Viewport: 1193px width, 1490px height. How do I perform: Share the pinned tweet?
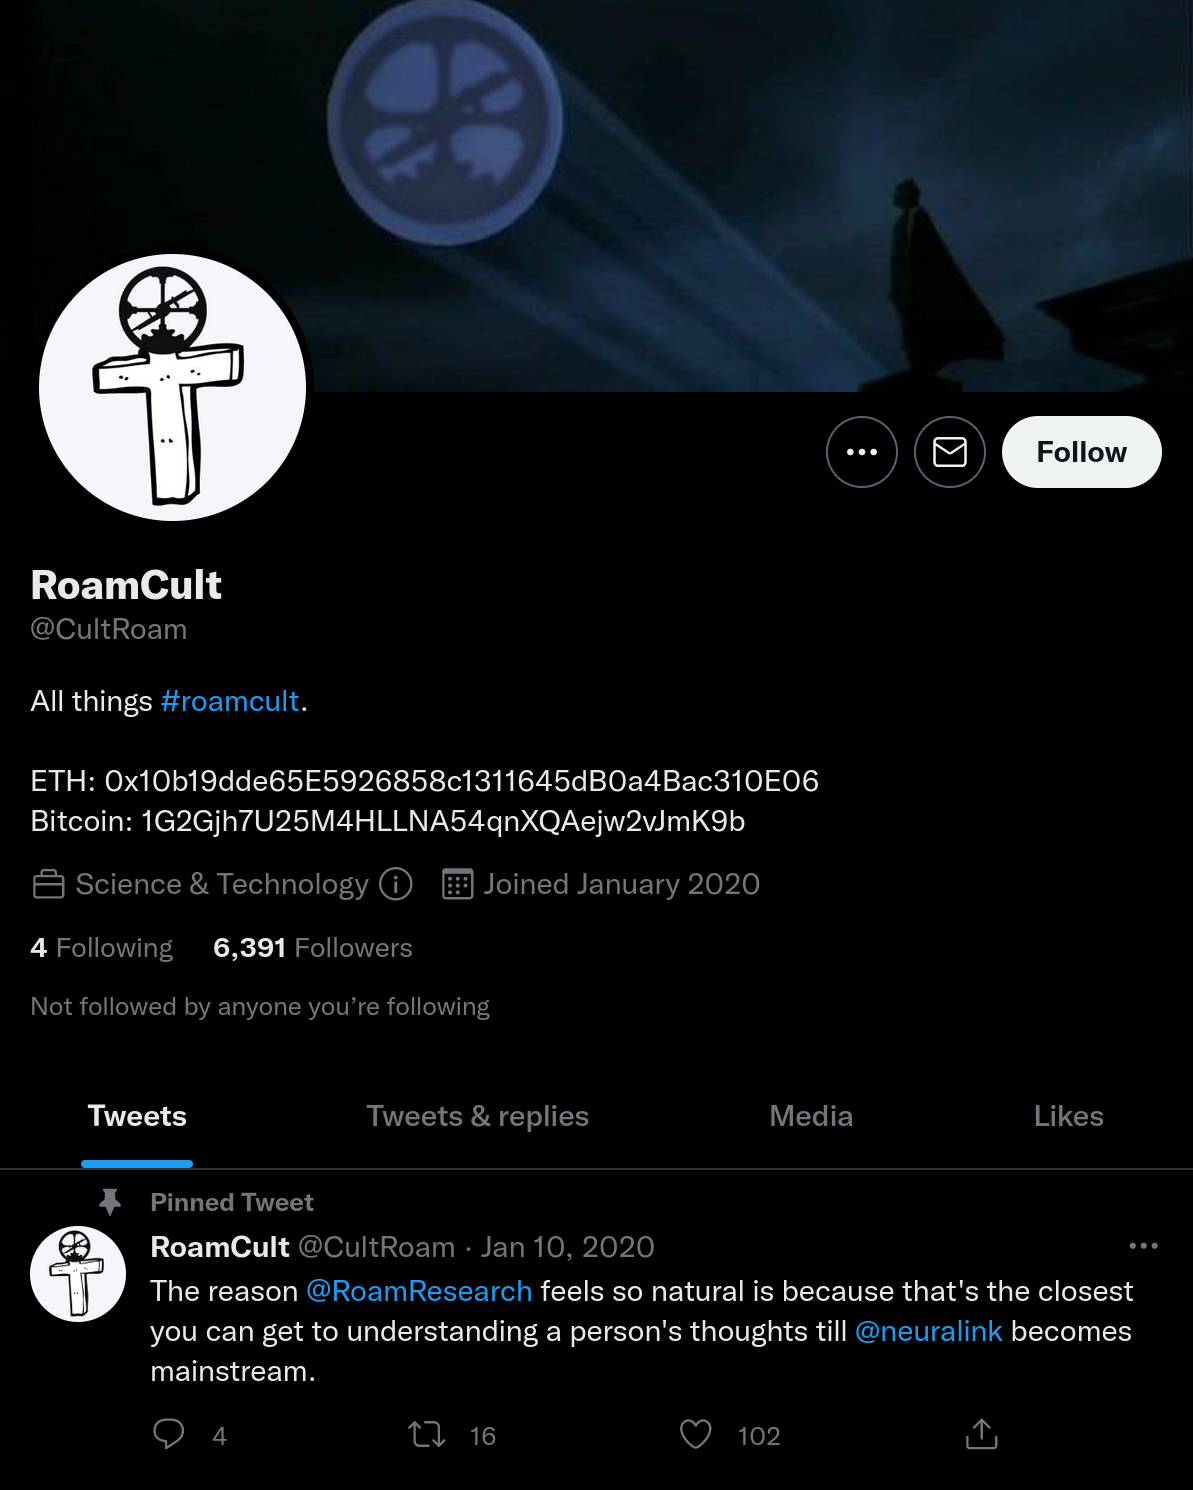pos(981,1435)
